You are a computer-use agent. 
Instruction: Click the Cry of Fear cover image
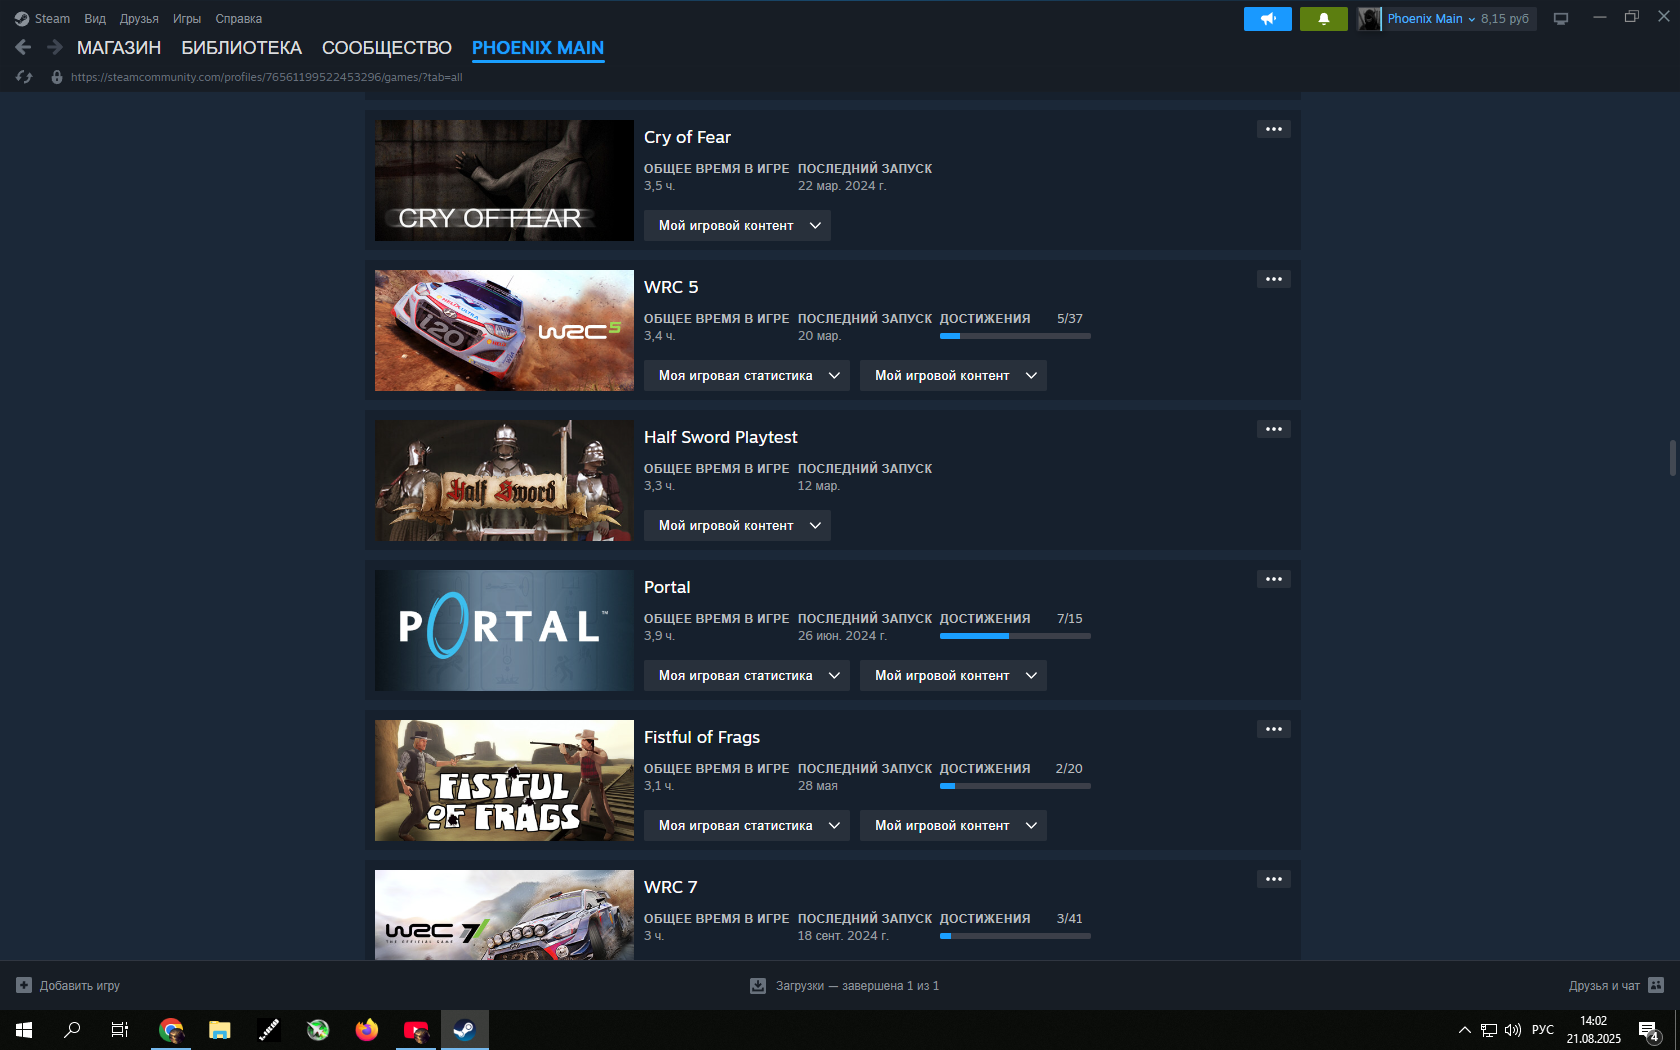click(x=504, y=181)
